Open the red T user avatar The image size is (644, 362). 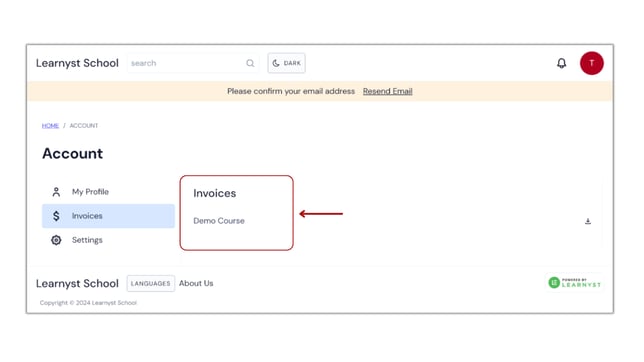point(591,63)
